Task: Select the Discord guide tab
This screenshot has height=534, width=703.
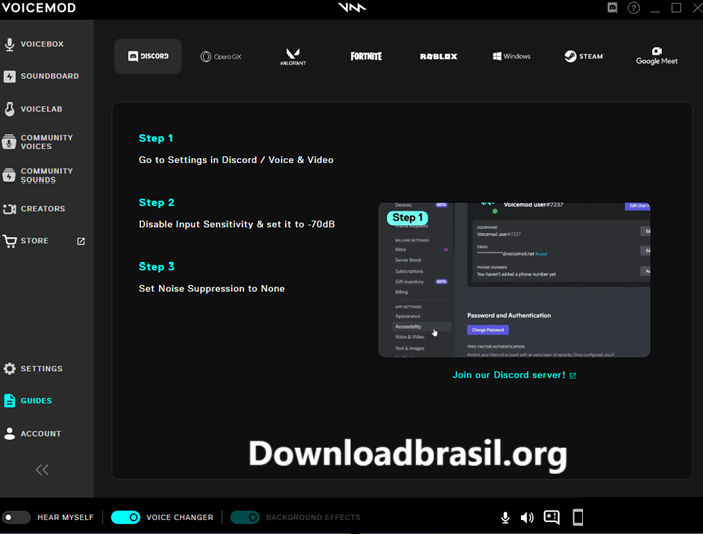Action: coord(148,56)
